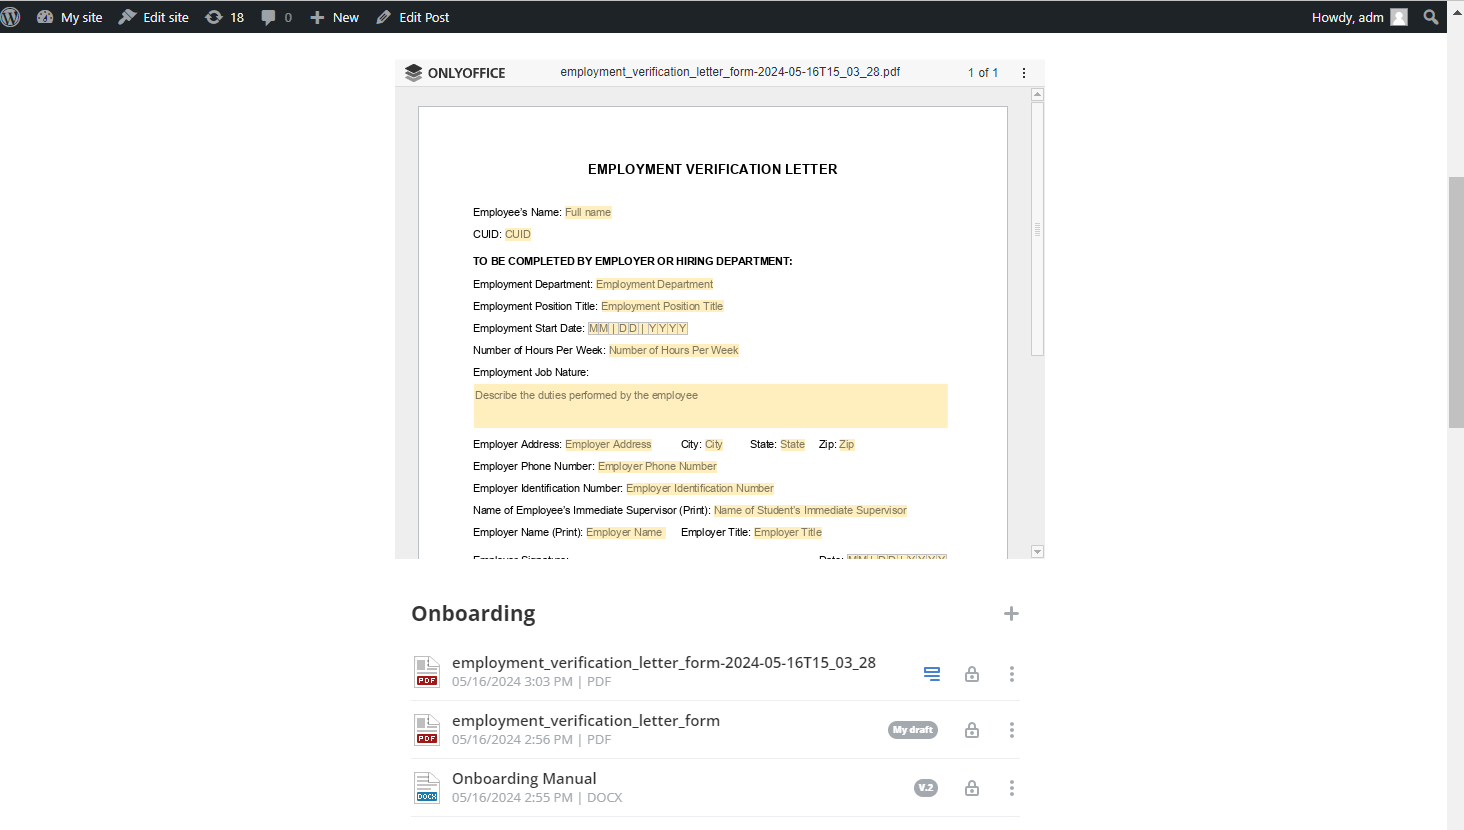The width and height of the screenshot is (1464, 830).
Task: Click the V.2 version badge
Action: coord(926,788)
